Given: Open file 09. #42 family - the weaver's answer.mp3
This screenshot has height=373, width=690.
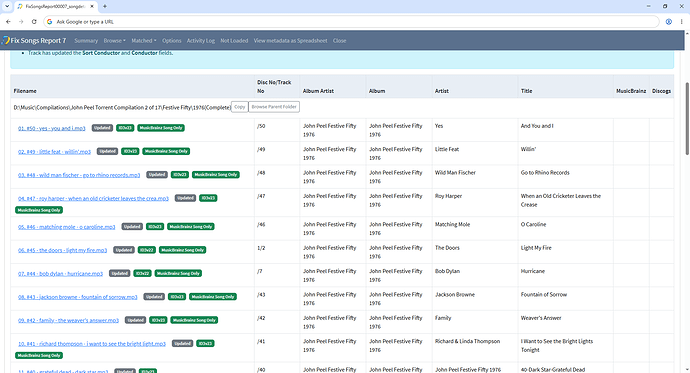Looking at the screenshot, I should [68, 320].
